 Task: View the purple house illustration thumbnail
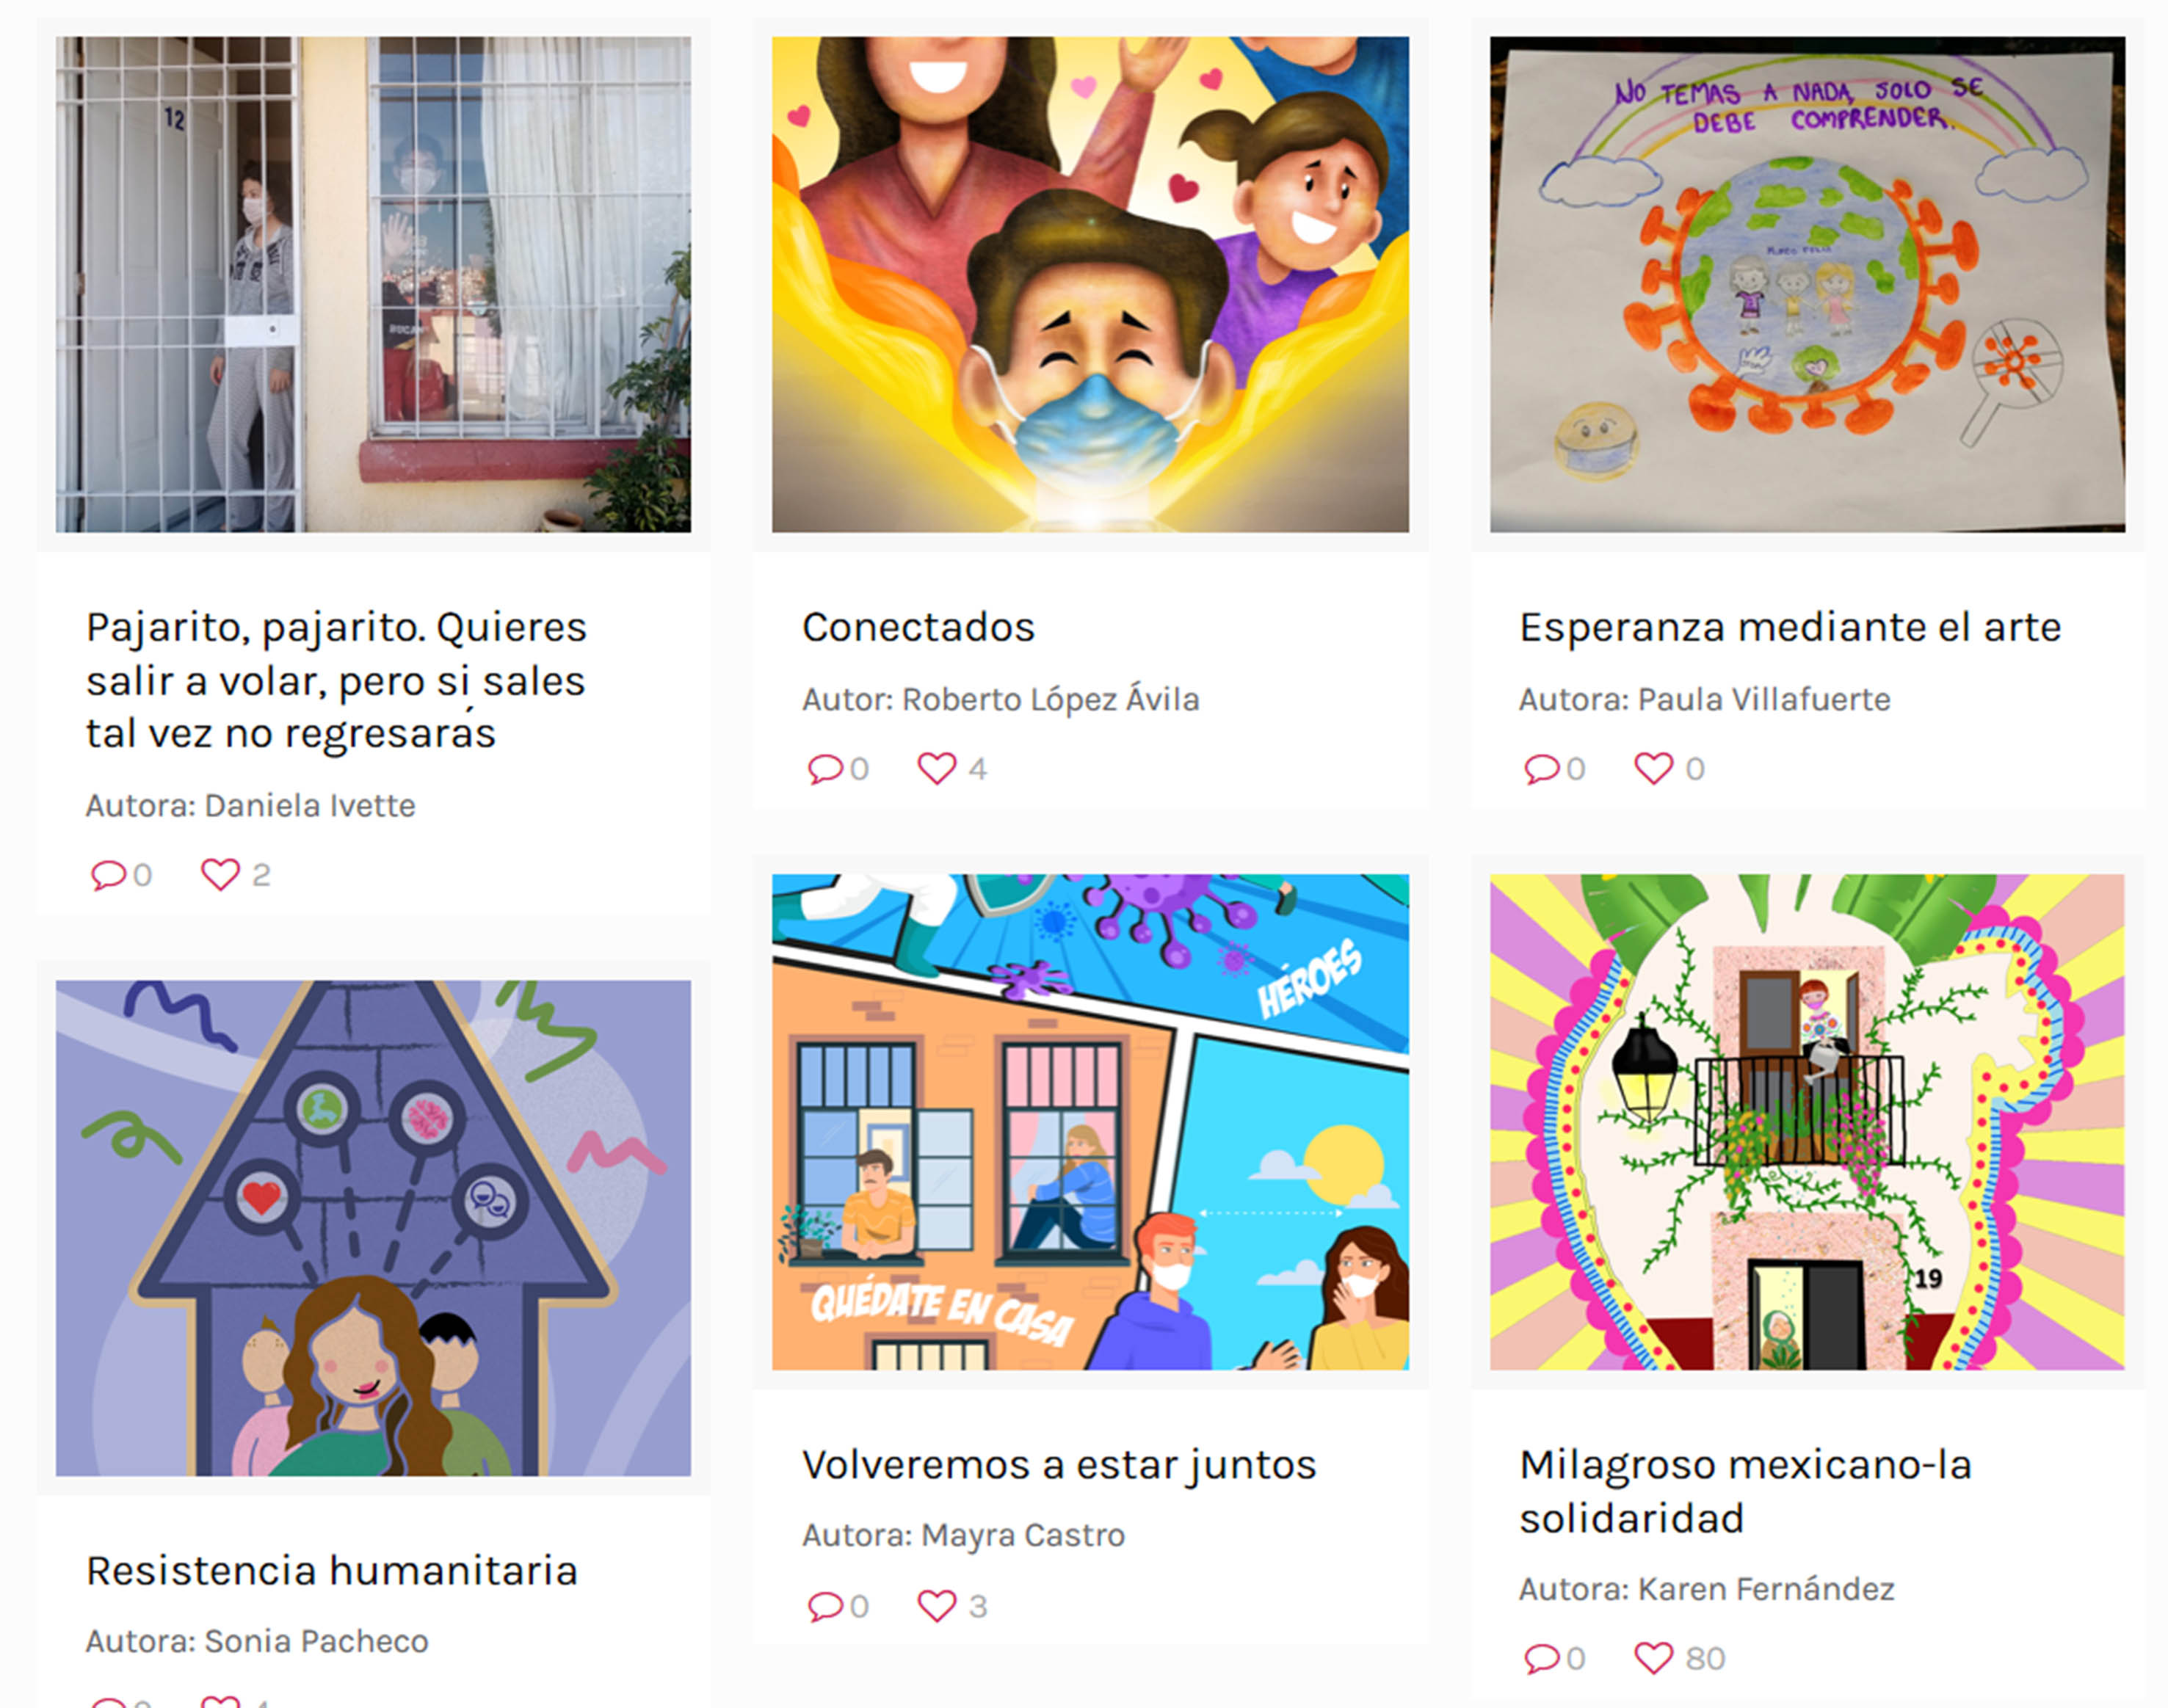pos(373,1228)
